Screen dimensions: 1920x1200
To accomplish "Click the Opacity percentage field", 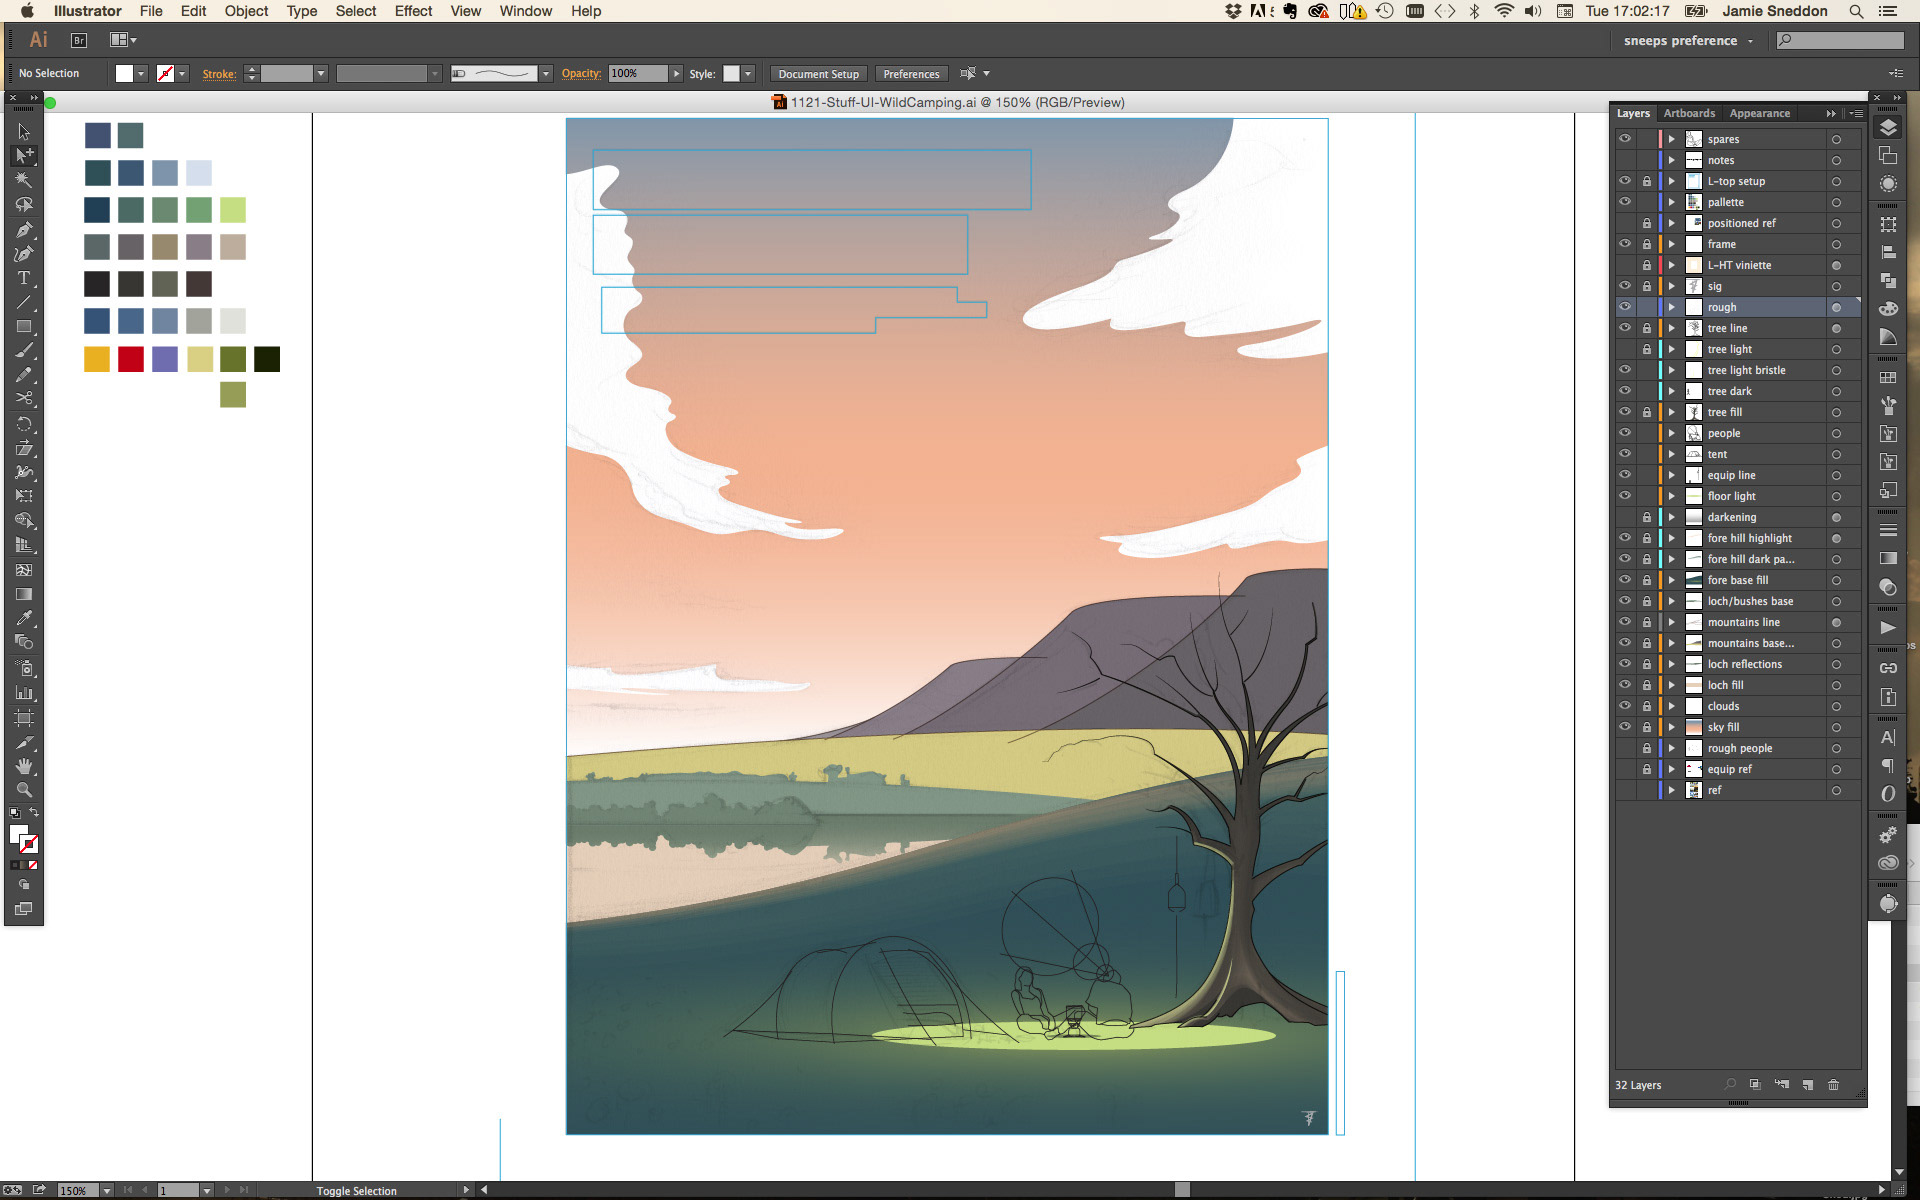I will tap(637, 74).
